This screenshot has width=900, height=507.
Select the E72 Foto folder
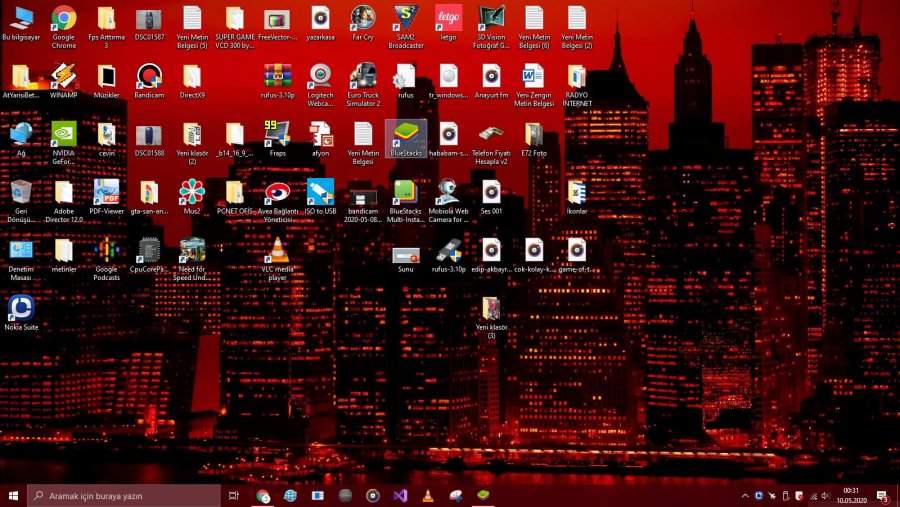(x=534, y=139)
